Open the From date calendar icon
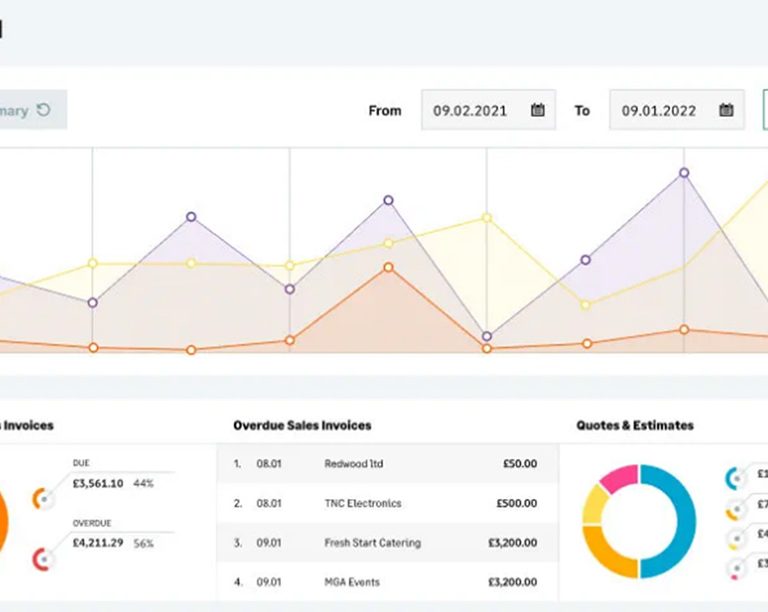The image size is (768, 612). click(538, 110)
